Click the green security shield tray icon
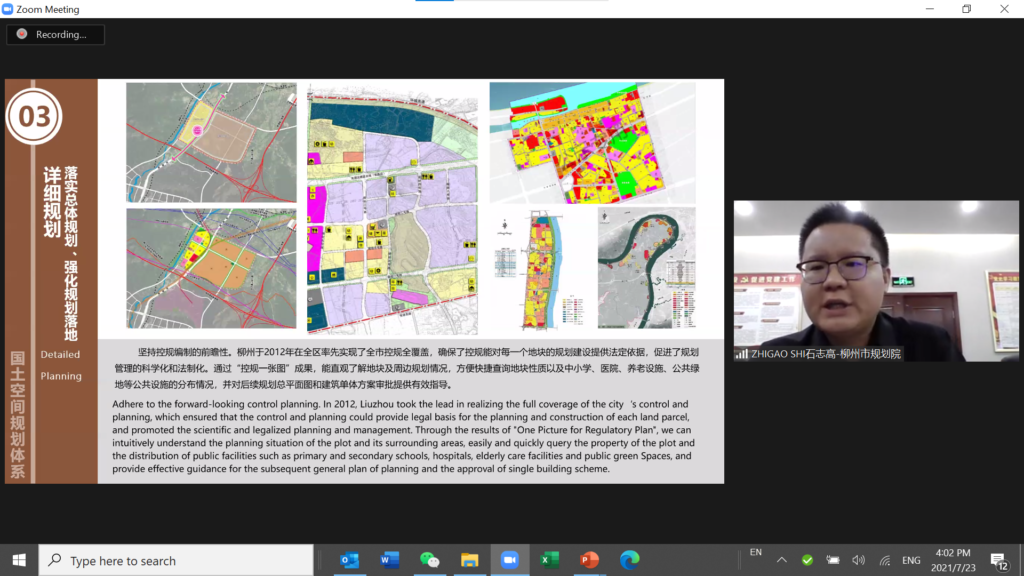Viewport: 1024px width, 576px height. [807, 560]
